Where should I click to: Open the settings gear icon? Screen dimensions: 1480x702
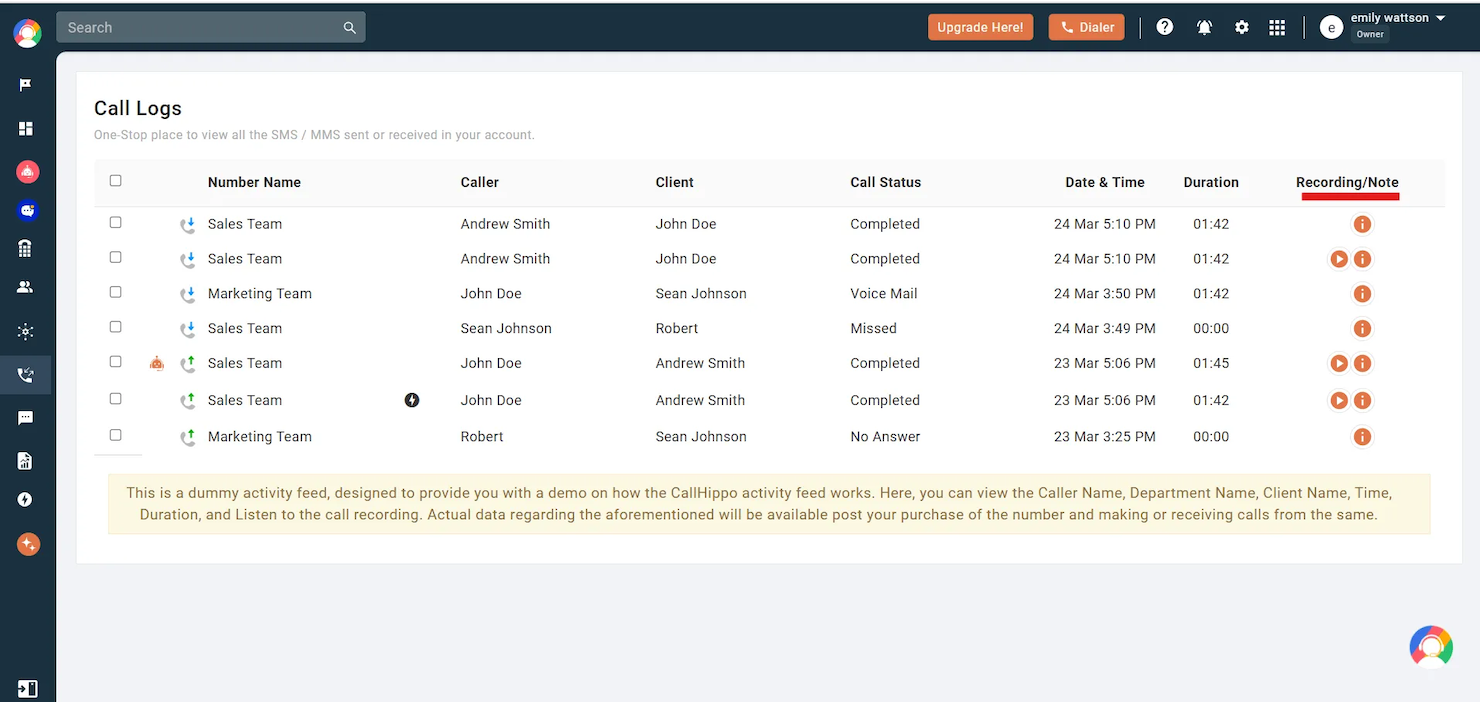[1241, 27]
